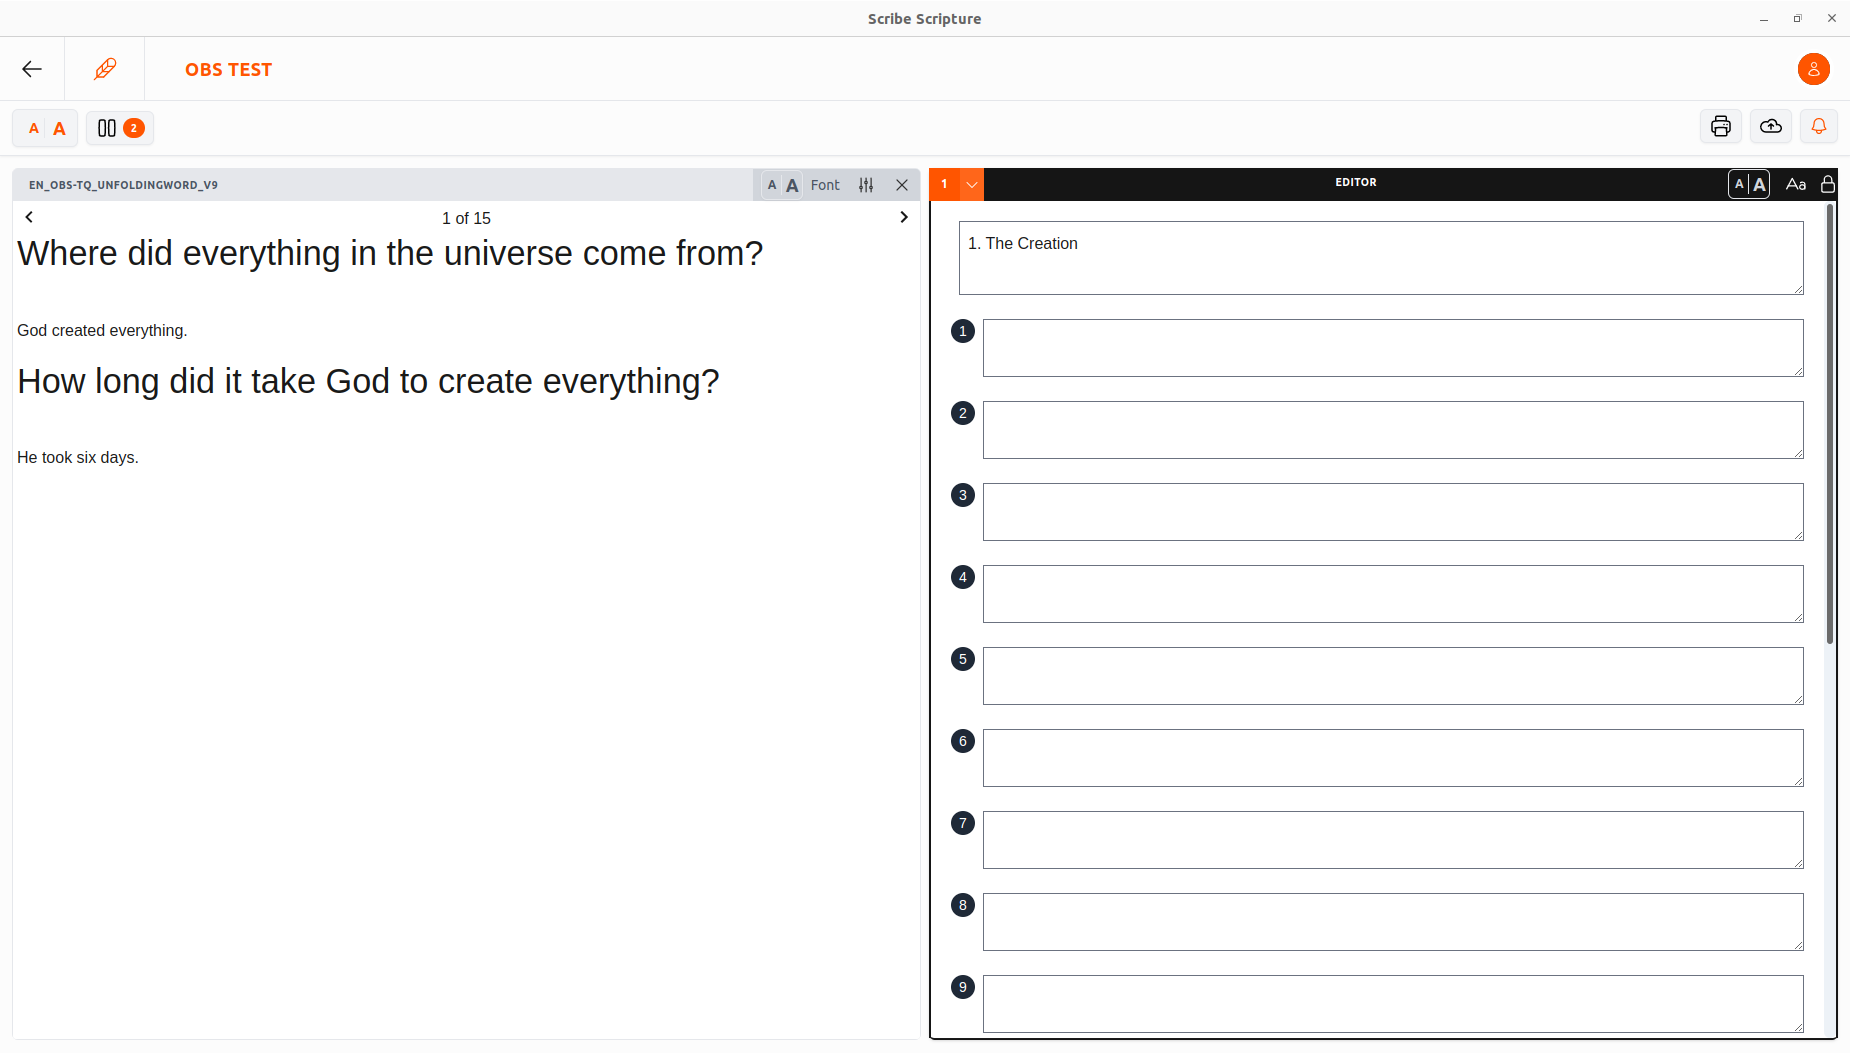Click the text box for frame 6
The height and width of the screenshot is (1053, 1850).
coord(1393,758)
